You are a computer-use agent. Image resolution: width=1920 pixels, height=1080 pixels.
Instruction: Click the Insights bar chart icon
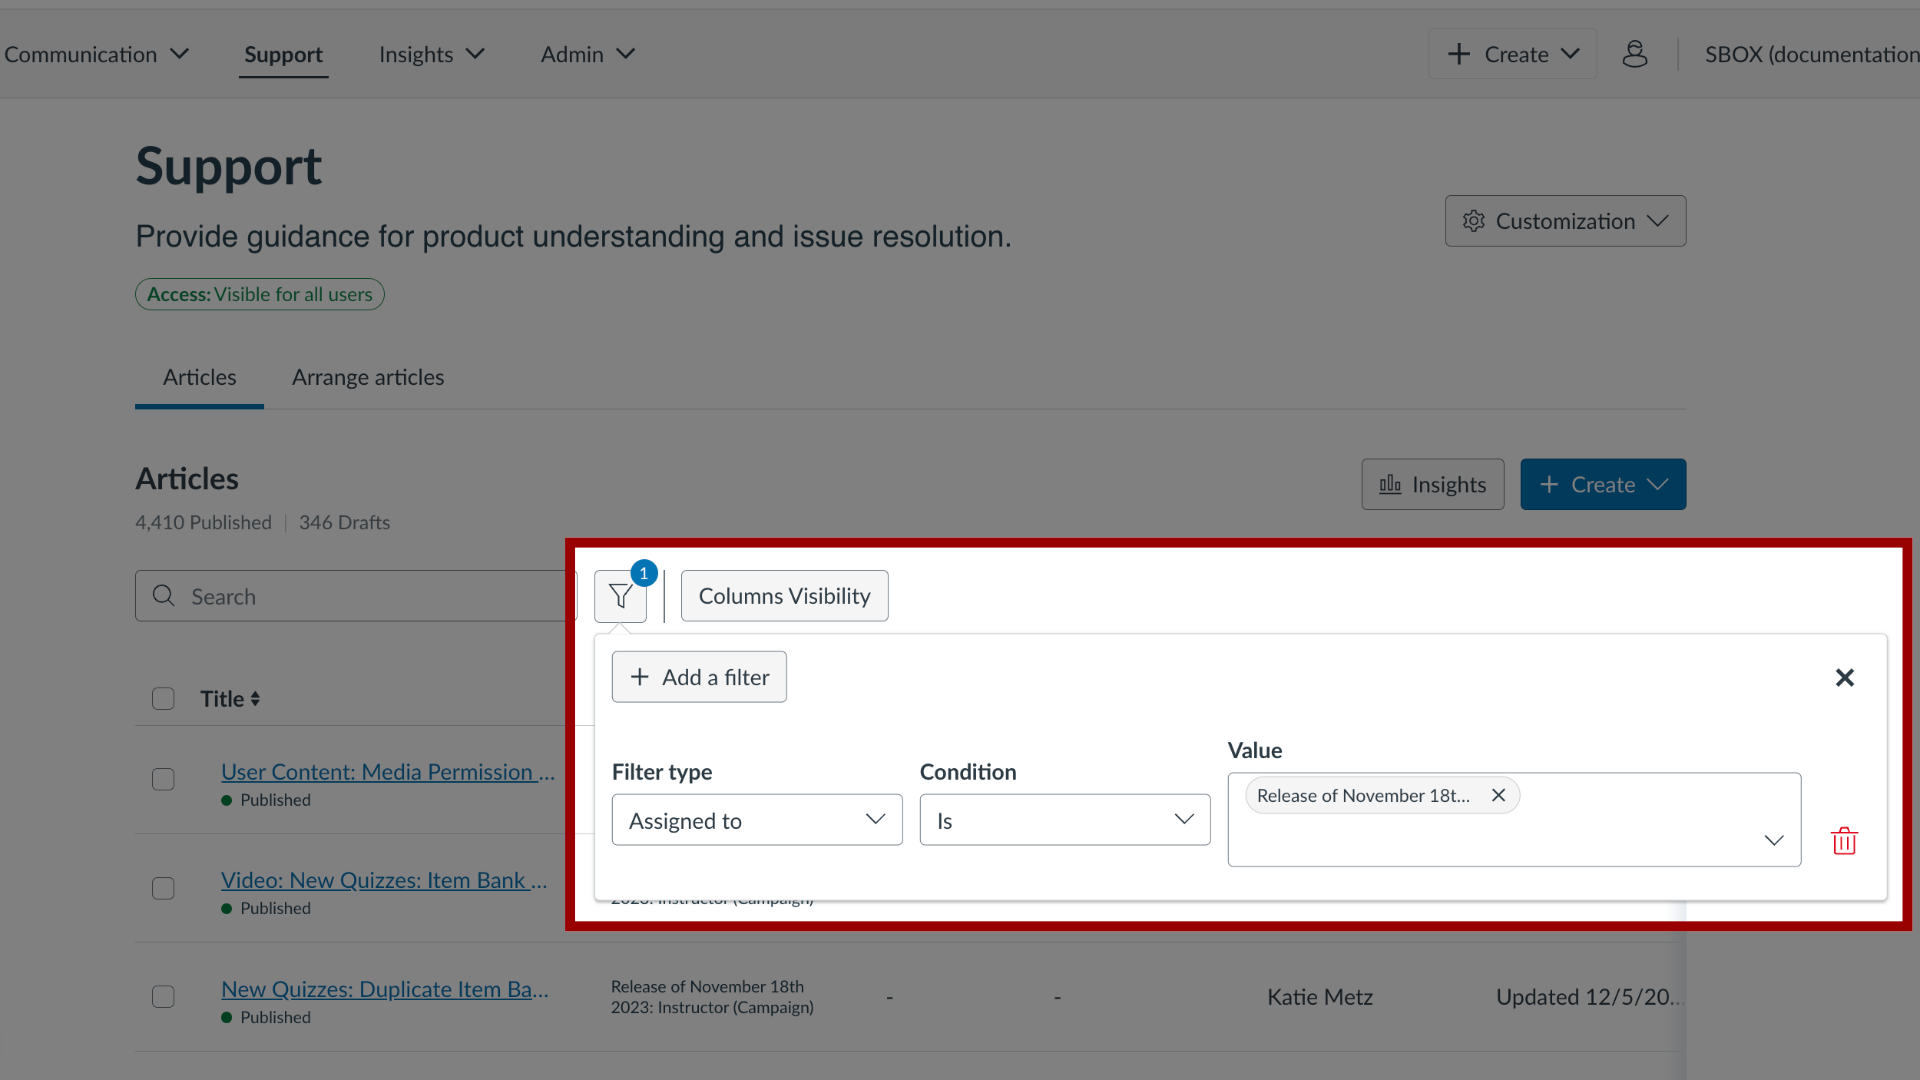coord(1390,483)
